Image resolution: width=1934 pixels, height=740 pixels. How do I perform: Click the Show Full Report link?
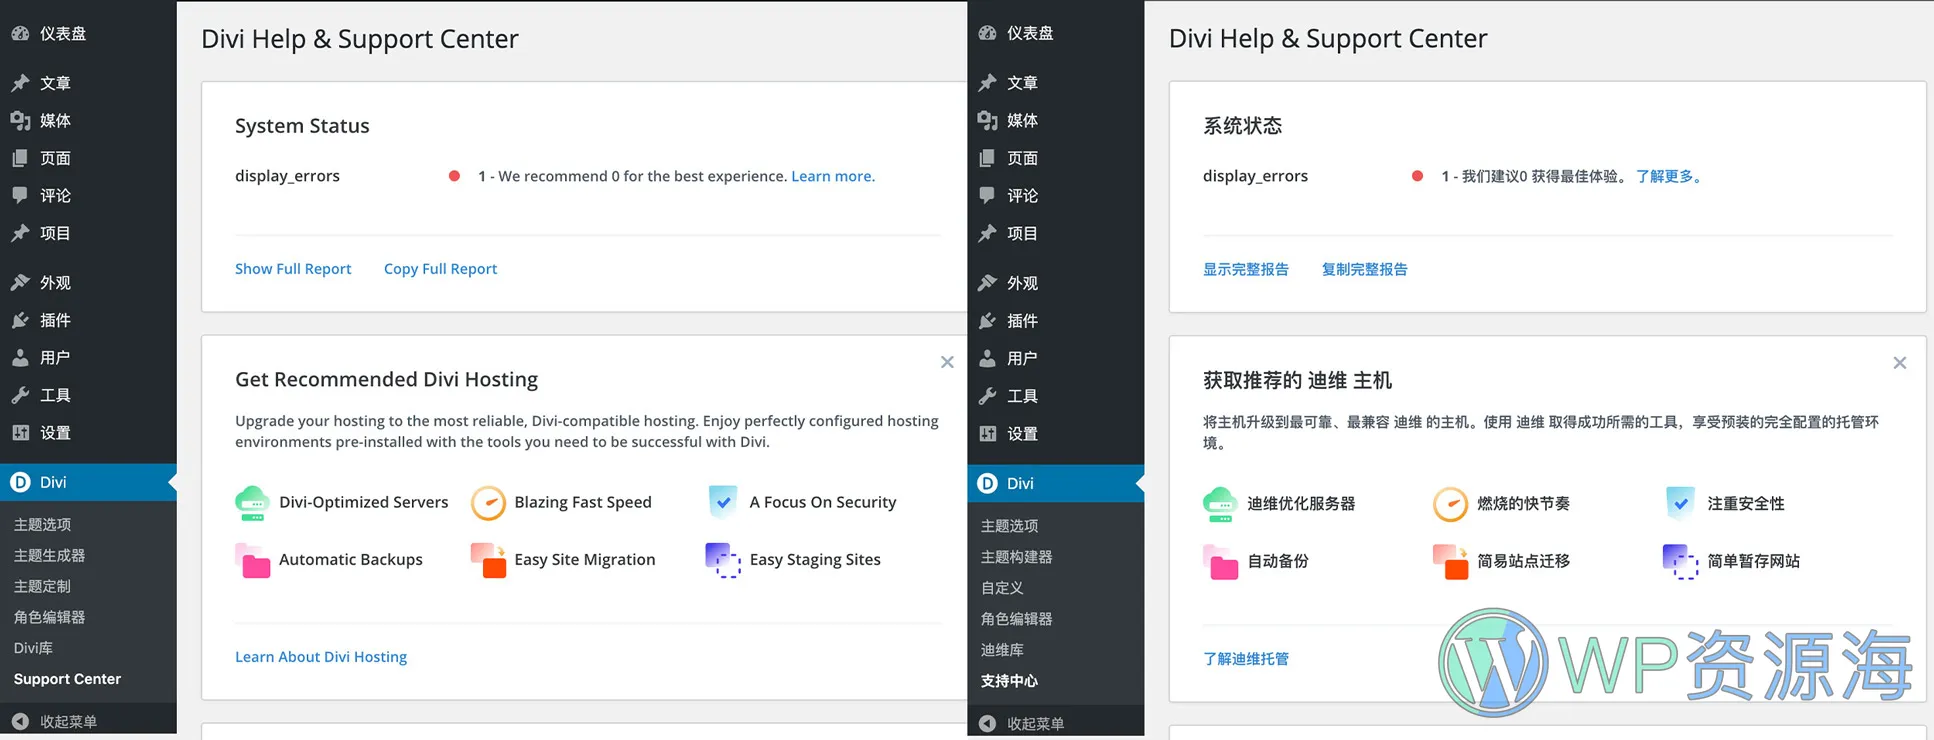pyautogui.click(x=293, y=269)
